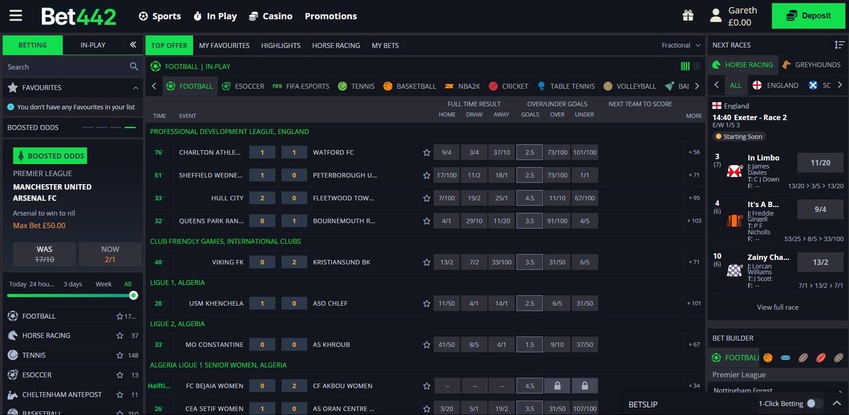Click the sidebar Search field
Screen dimensions: 849x415
[x=73, y=67]
